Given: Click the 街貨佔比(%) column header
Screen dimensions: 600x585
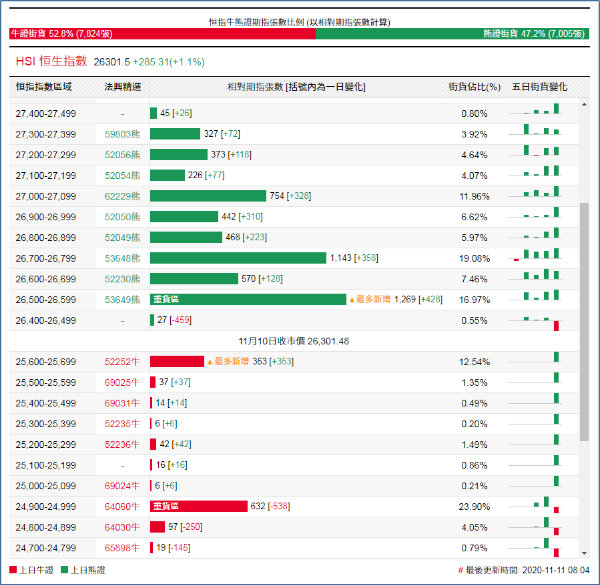Looking at the screenshot, I should click(474, 87).
